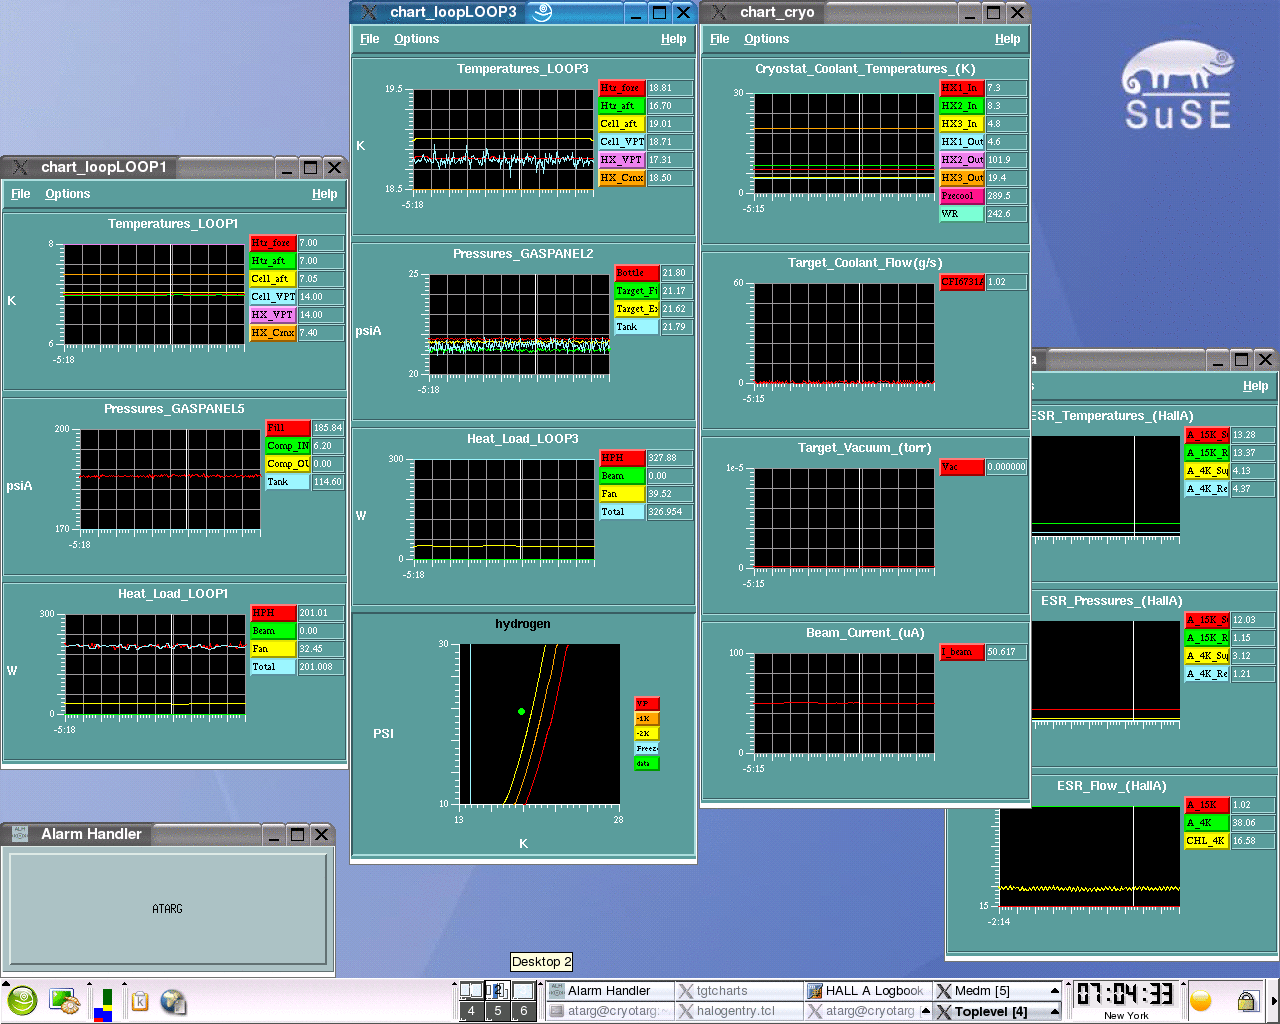Switch to desktop 6 in pager
The width and height of the screenshot is (1280, 1024).
click(523, 1011)
